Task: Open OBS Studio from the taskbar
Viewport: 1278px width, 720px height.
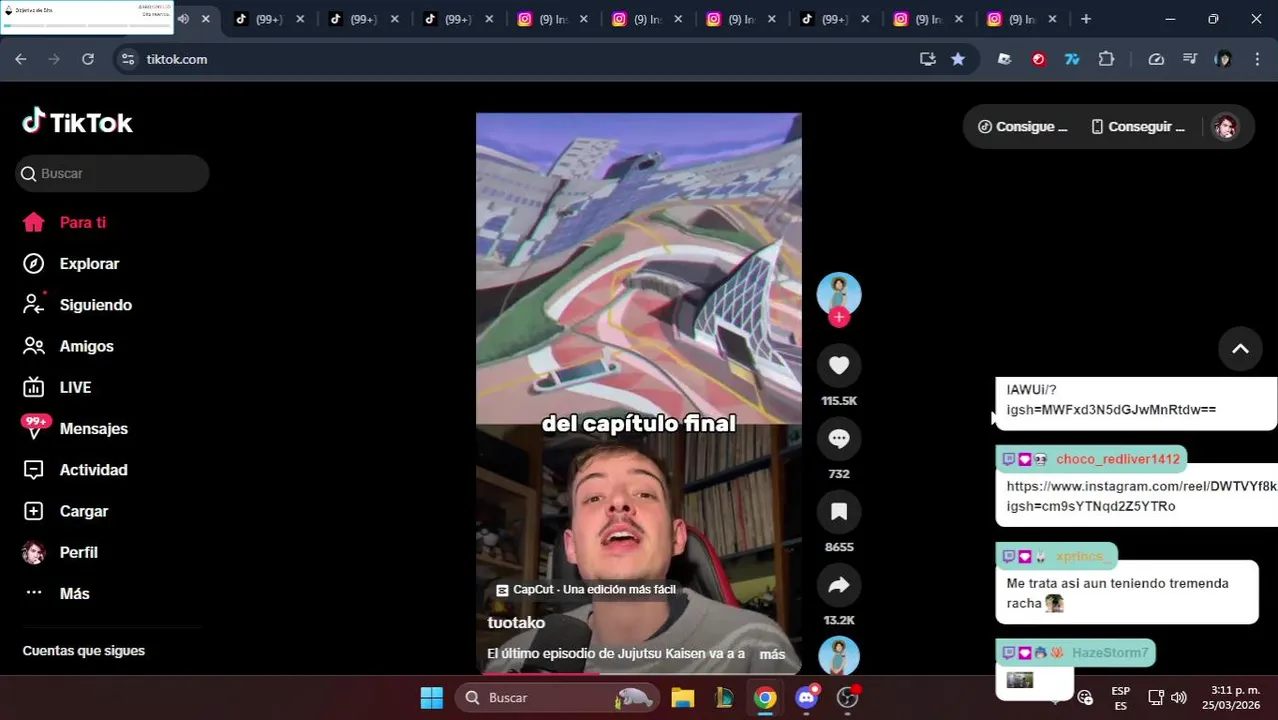Action: click(848, 698)
